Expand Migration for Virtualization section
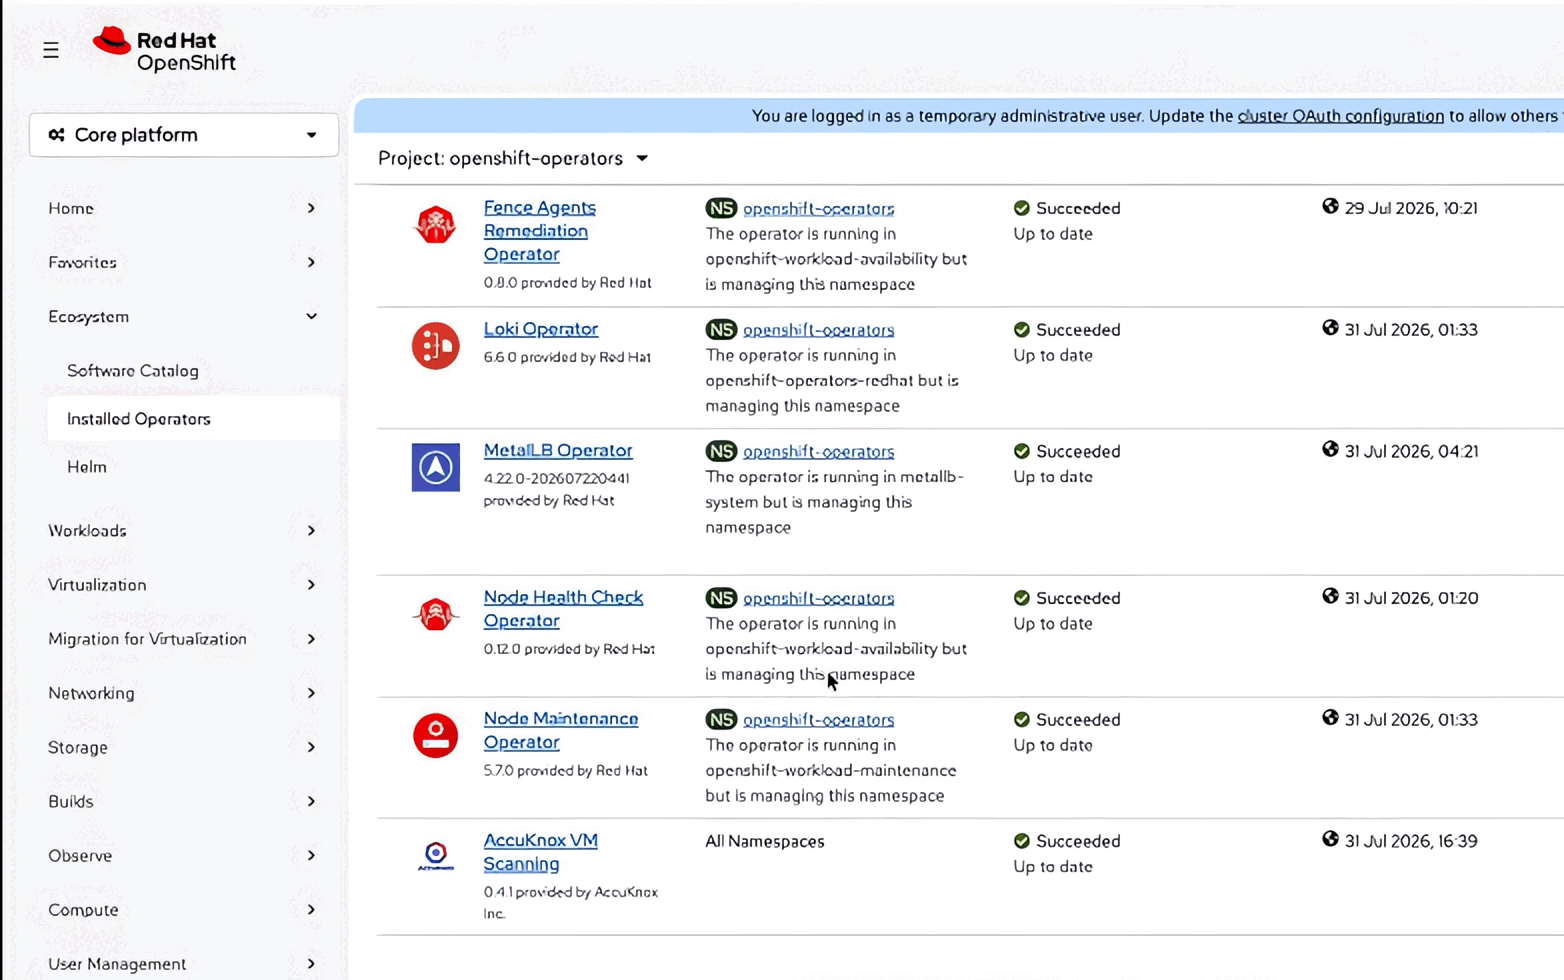 click(183, 638)
